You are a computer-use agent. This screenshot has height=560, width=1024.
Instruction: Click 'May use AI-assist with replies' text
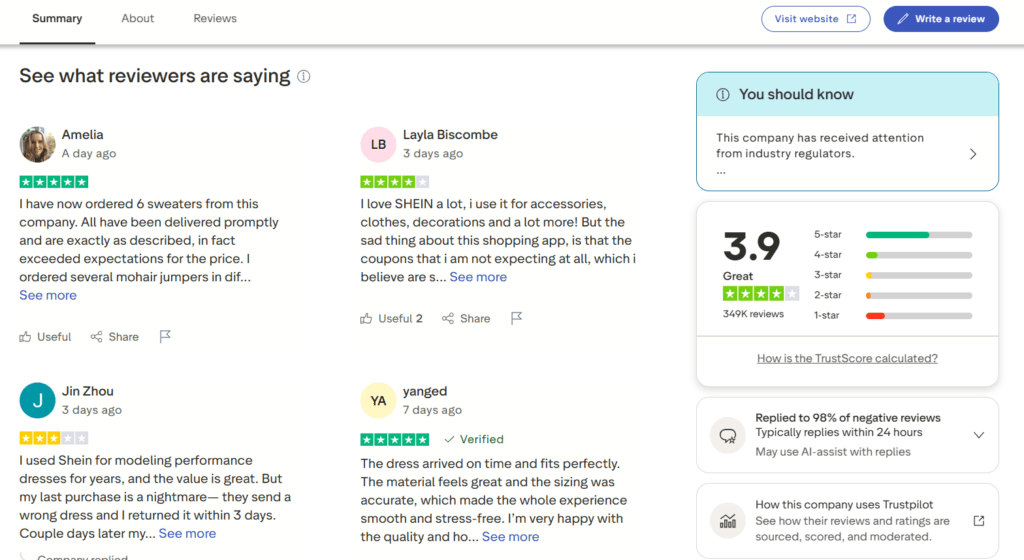coord(833,452)
